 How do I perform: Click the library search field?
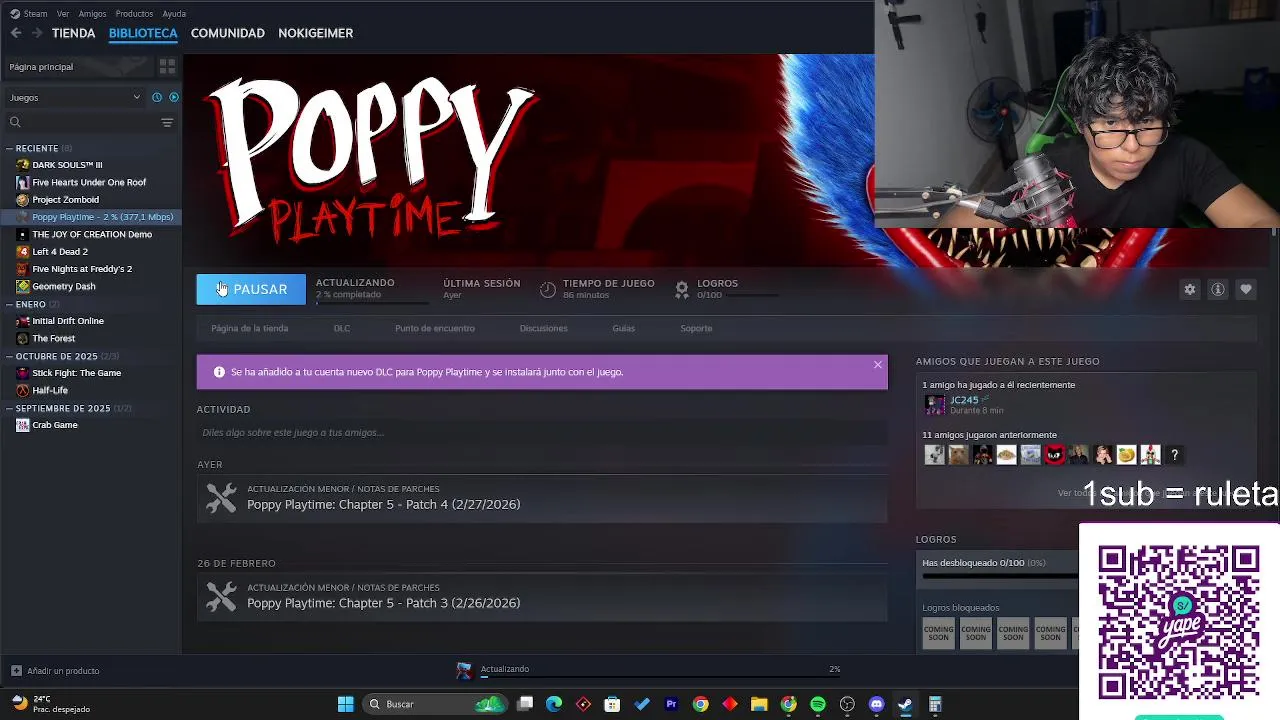tap(80, 122)
